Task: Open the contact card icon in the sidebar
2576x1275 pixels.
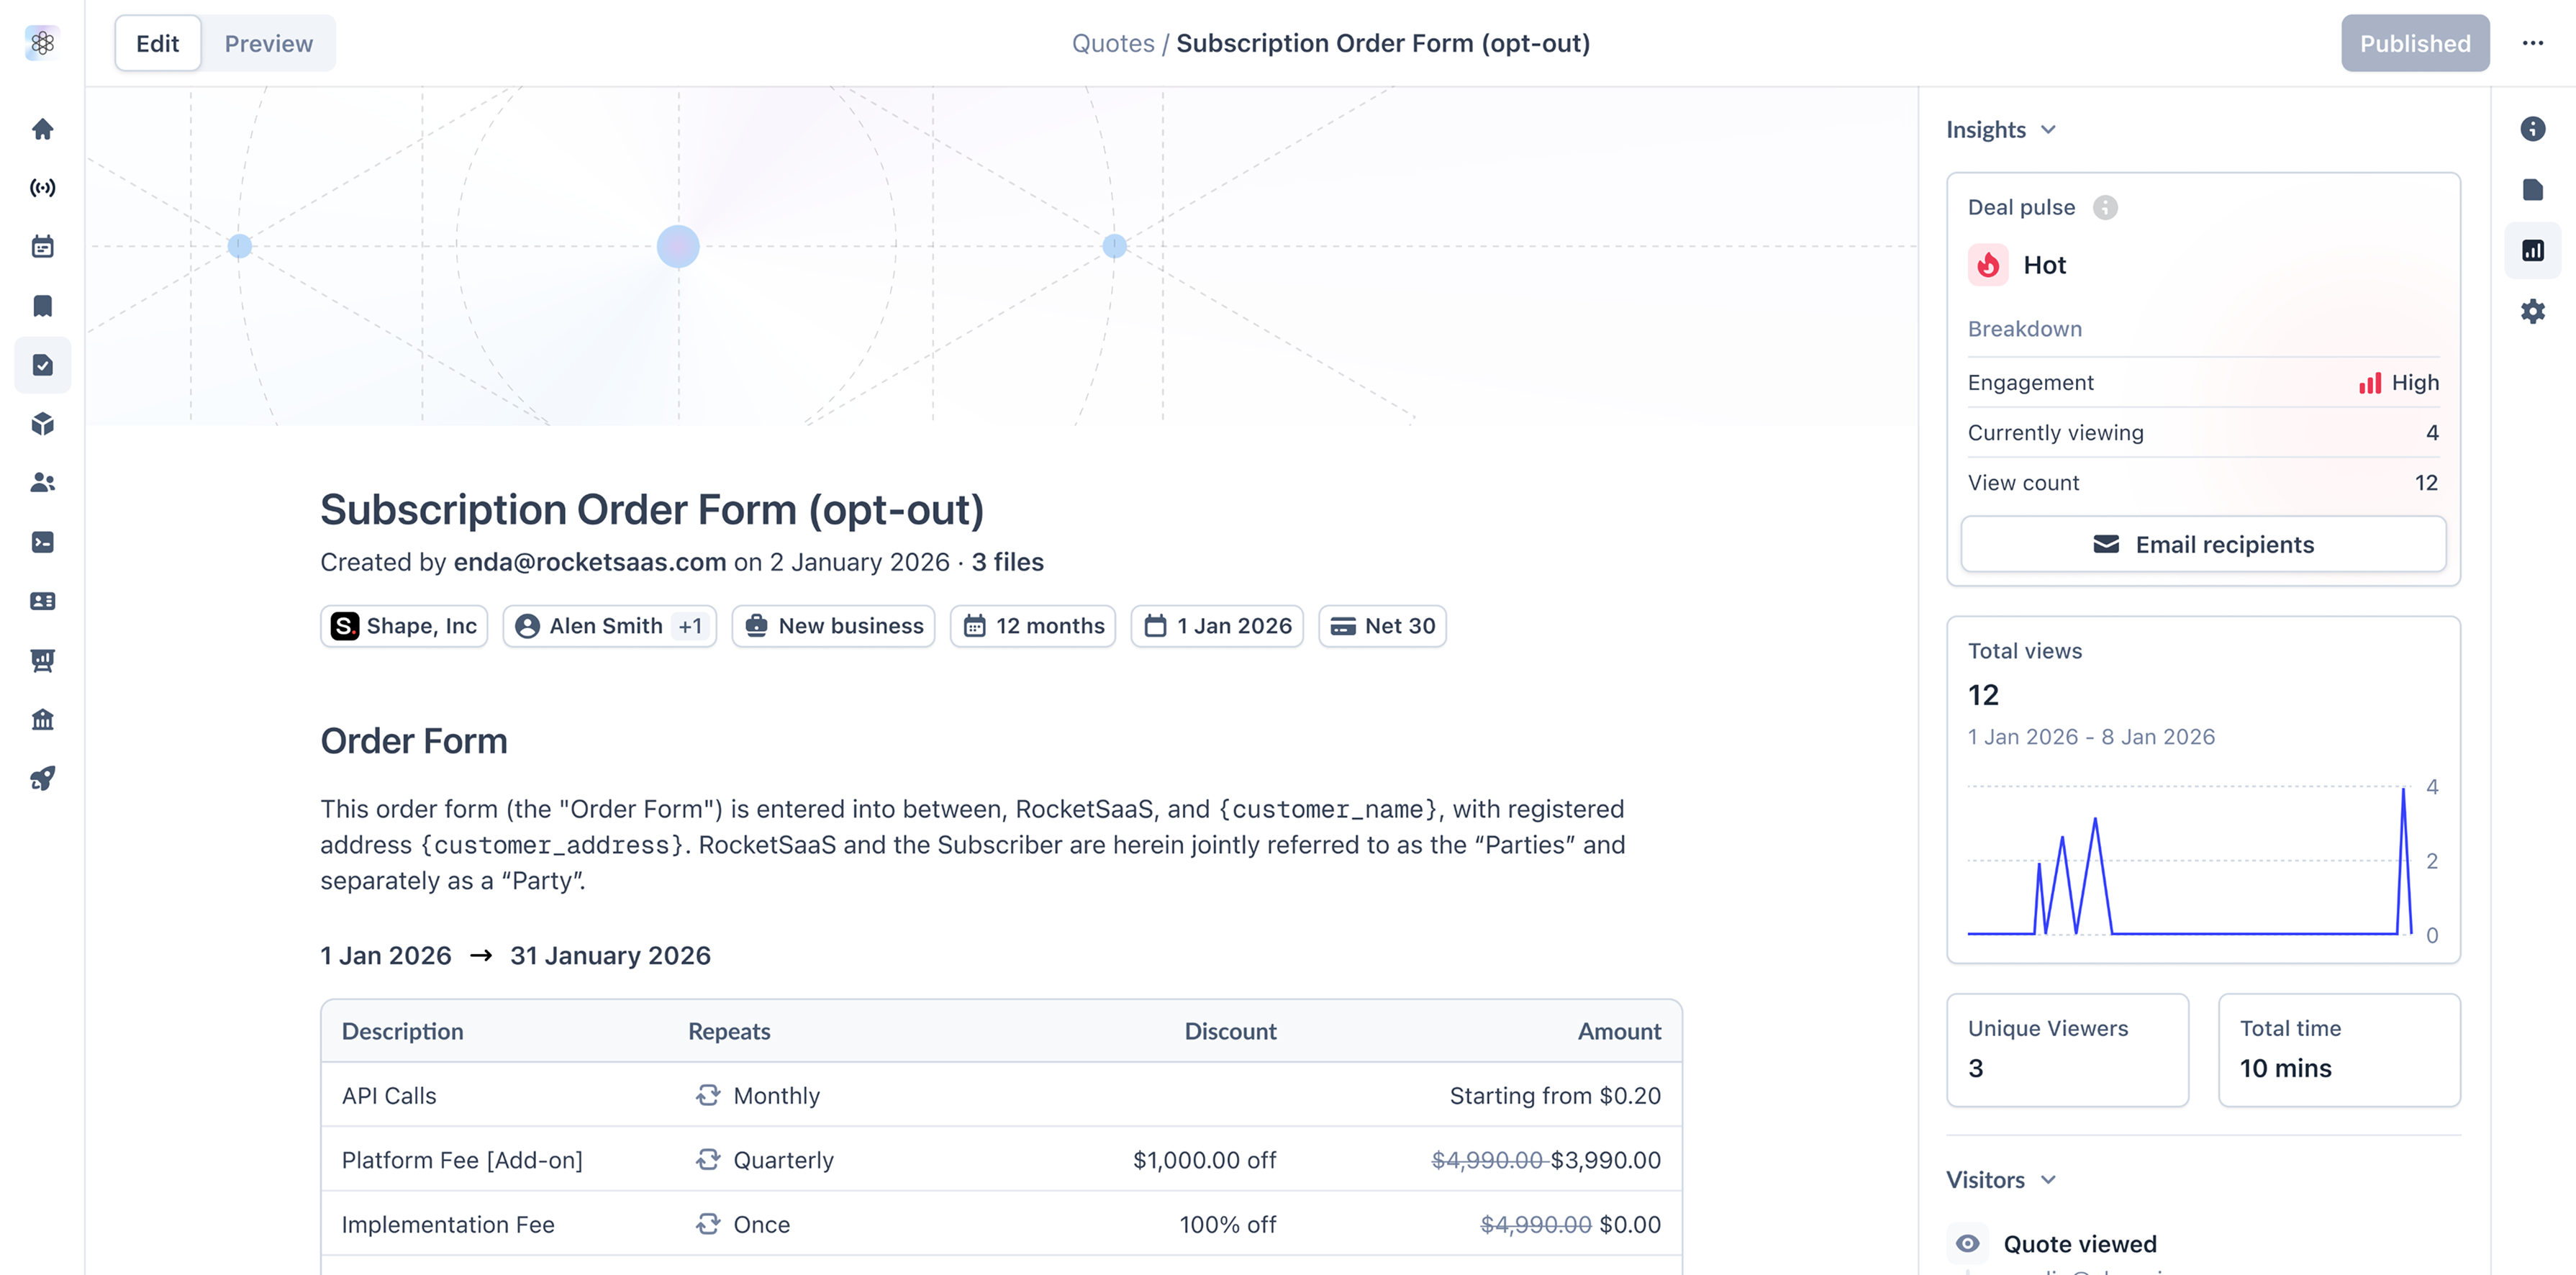Action: 42,601
